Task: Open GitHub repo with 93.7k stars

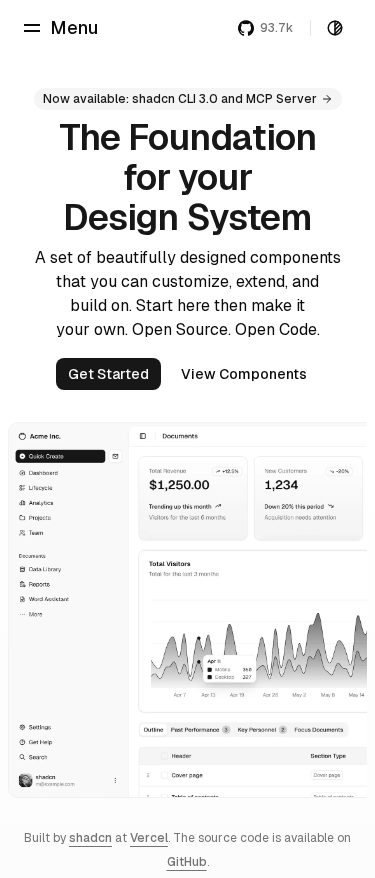Action: pos(265,28)
